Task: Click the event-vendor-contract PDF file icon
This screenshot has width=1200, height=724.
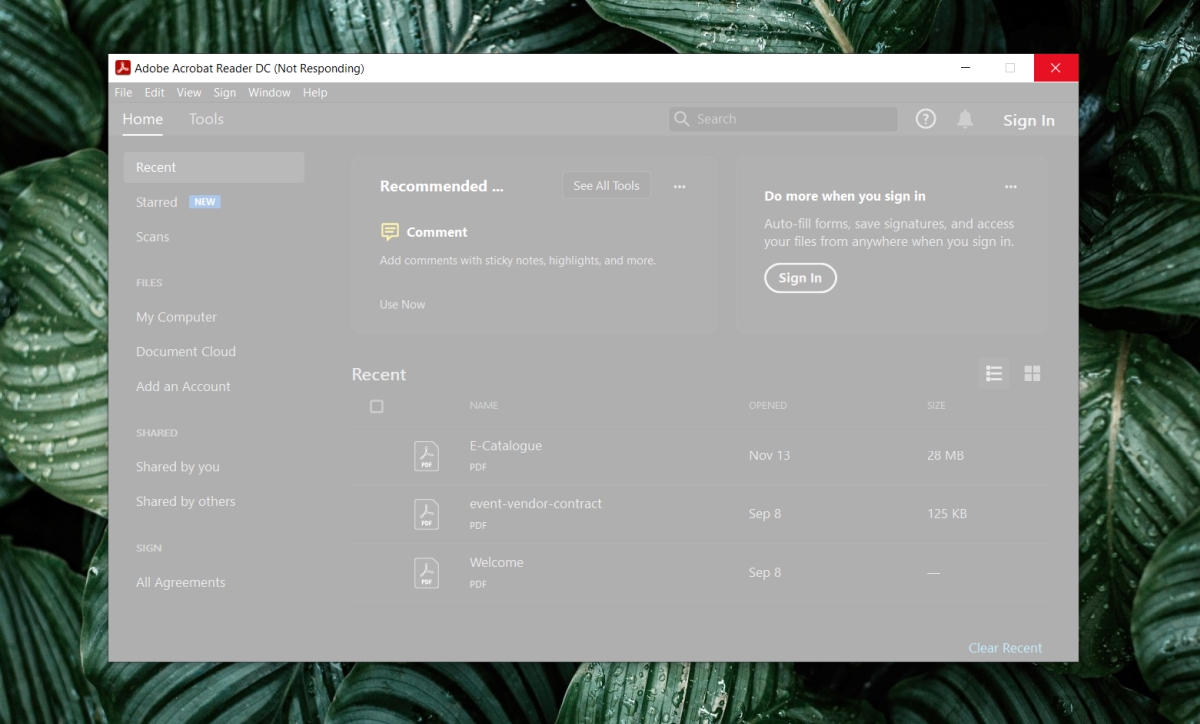Action: pyautogui.click(x=427, y=514)
